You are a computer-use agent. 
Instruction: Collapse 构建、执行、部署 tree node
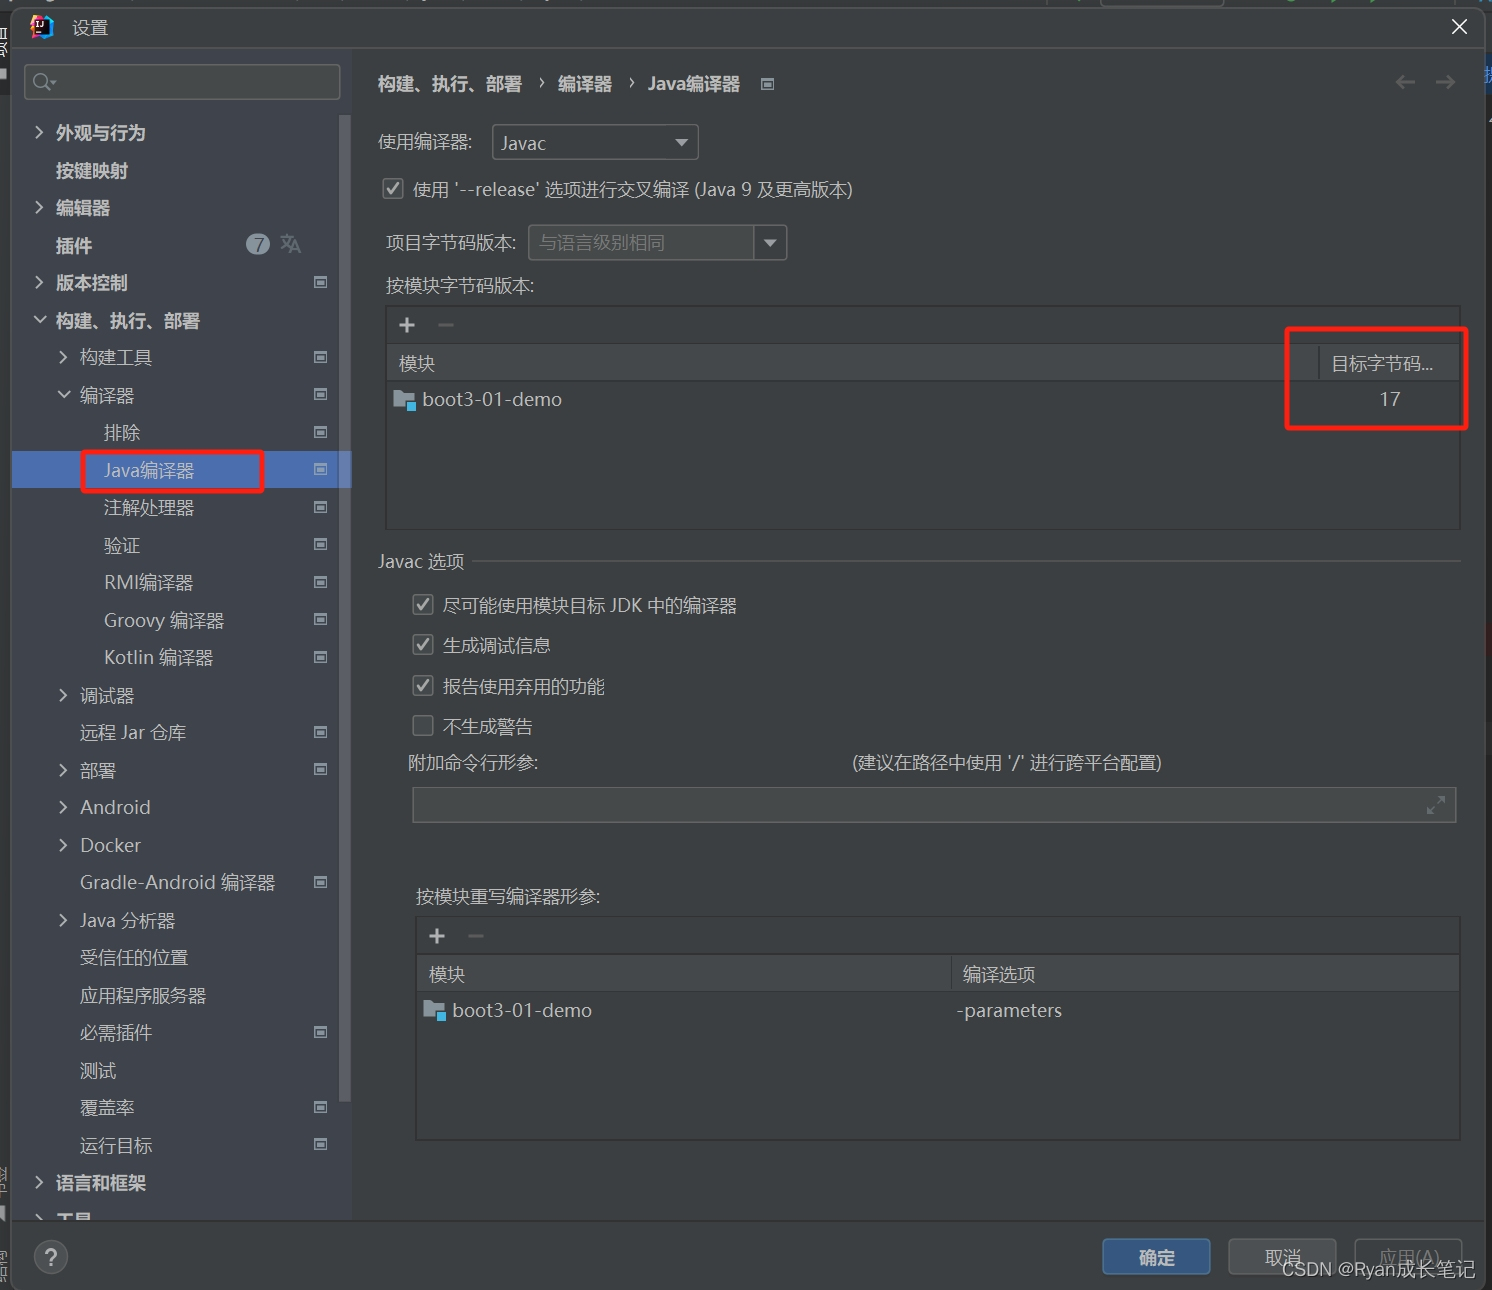click(x=40, y=320)
